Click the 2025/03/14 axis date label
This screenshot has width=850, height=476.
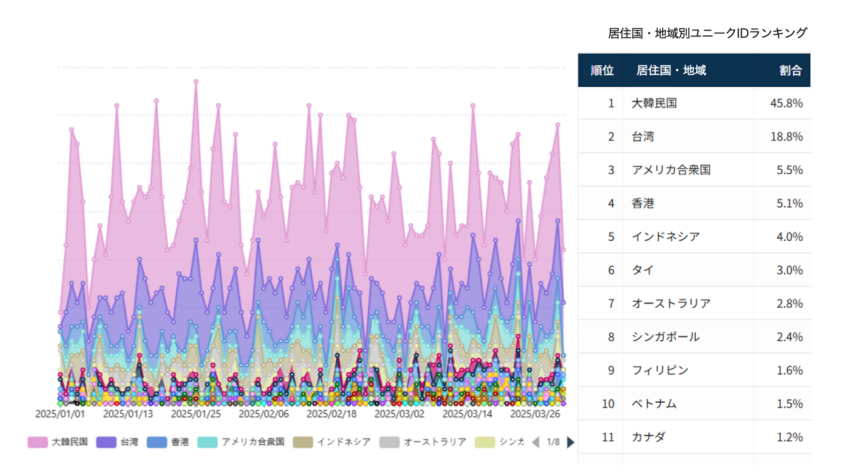coord(467,414)
